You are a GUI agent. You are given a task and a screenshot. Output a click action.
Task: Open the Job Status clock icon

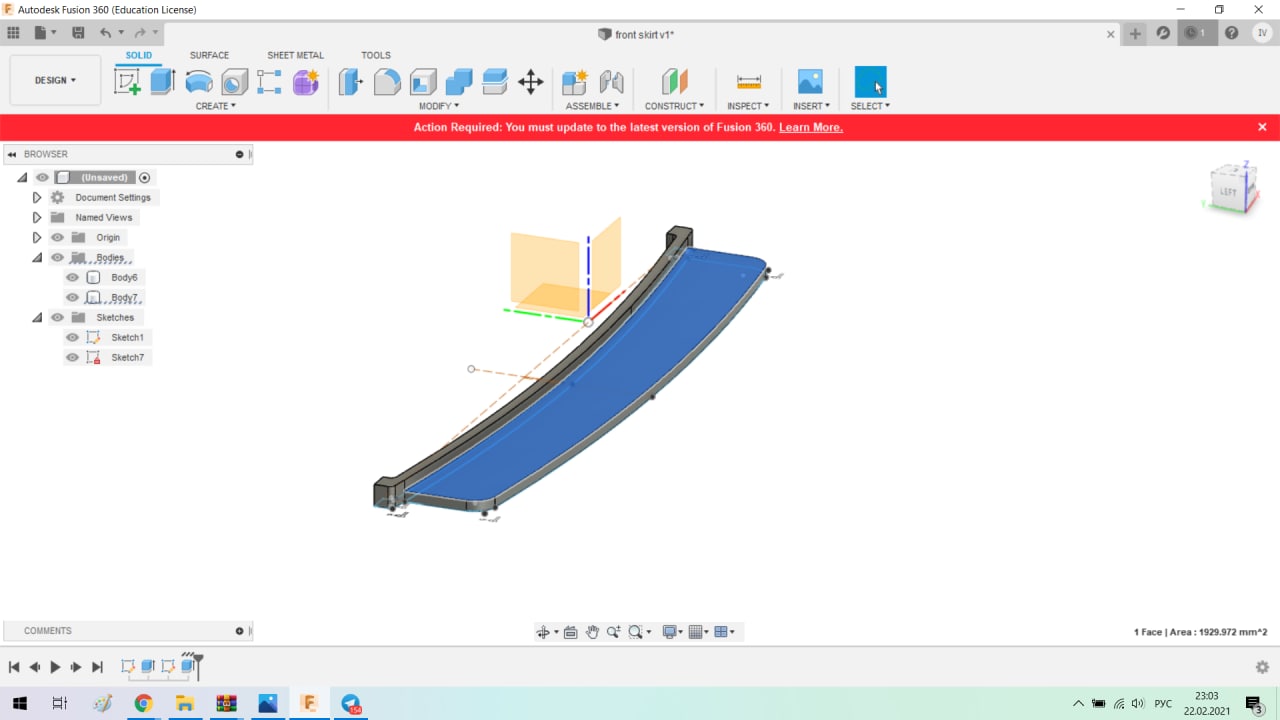point(1194,33)
